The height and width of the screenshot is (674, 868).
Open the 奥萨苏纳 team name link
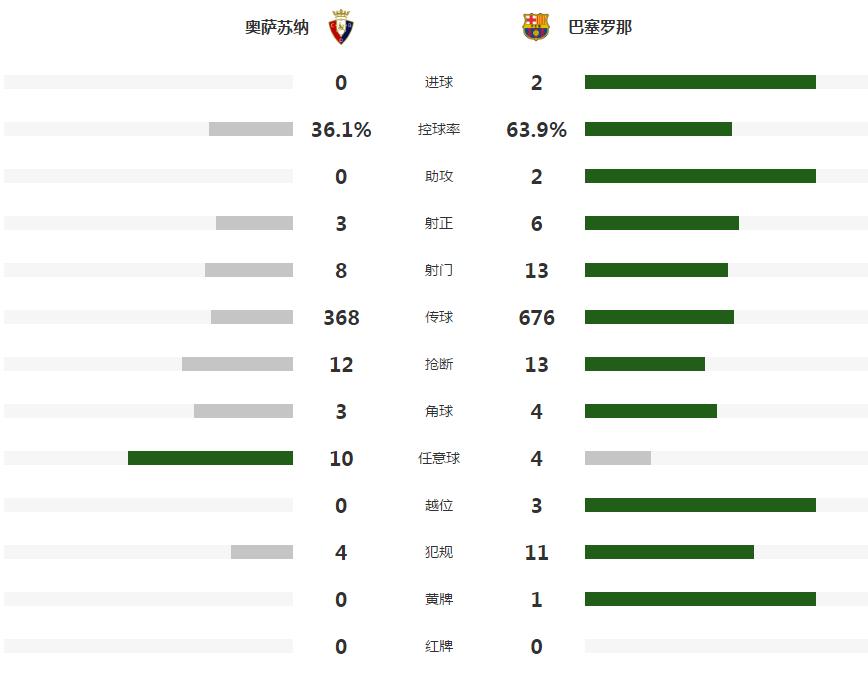(x=277, y=27)
